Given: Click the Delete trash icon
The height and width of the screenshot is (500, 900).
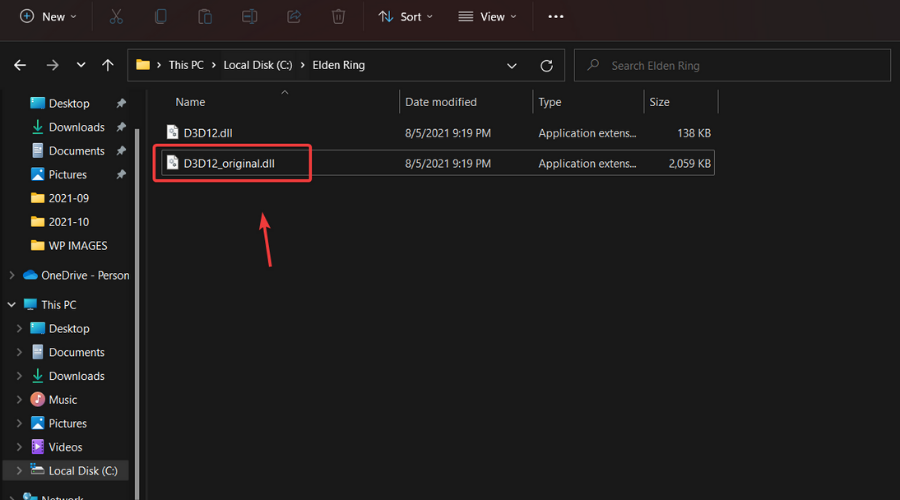Looking at the screenshot, I should [339, 17].
